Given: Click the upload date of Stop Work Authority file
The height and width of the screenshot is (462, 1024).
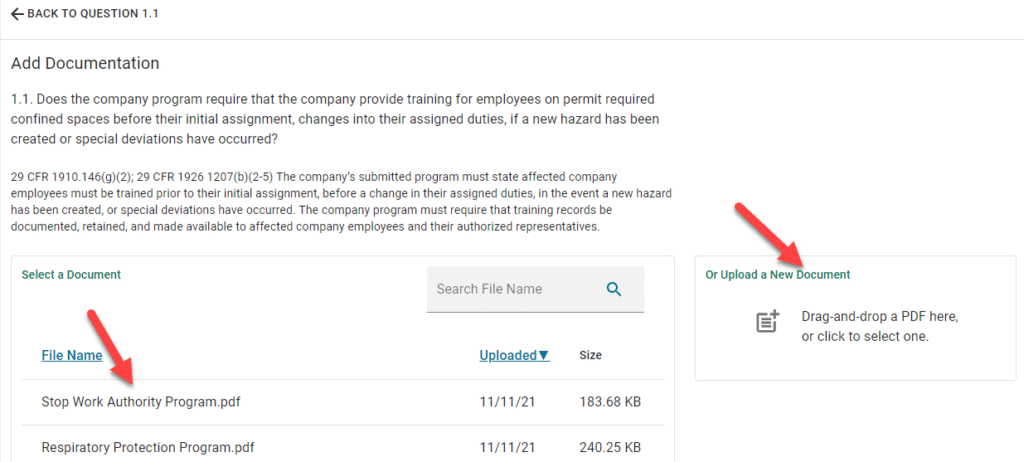Looking at the screenshot, I should [x=505, y=402].
